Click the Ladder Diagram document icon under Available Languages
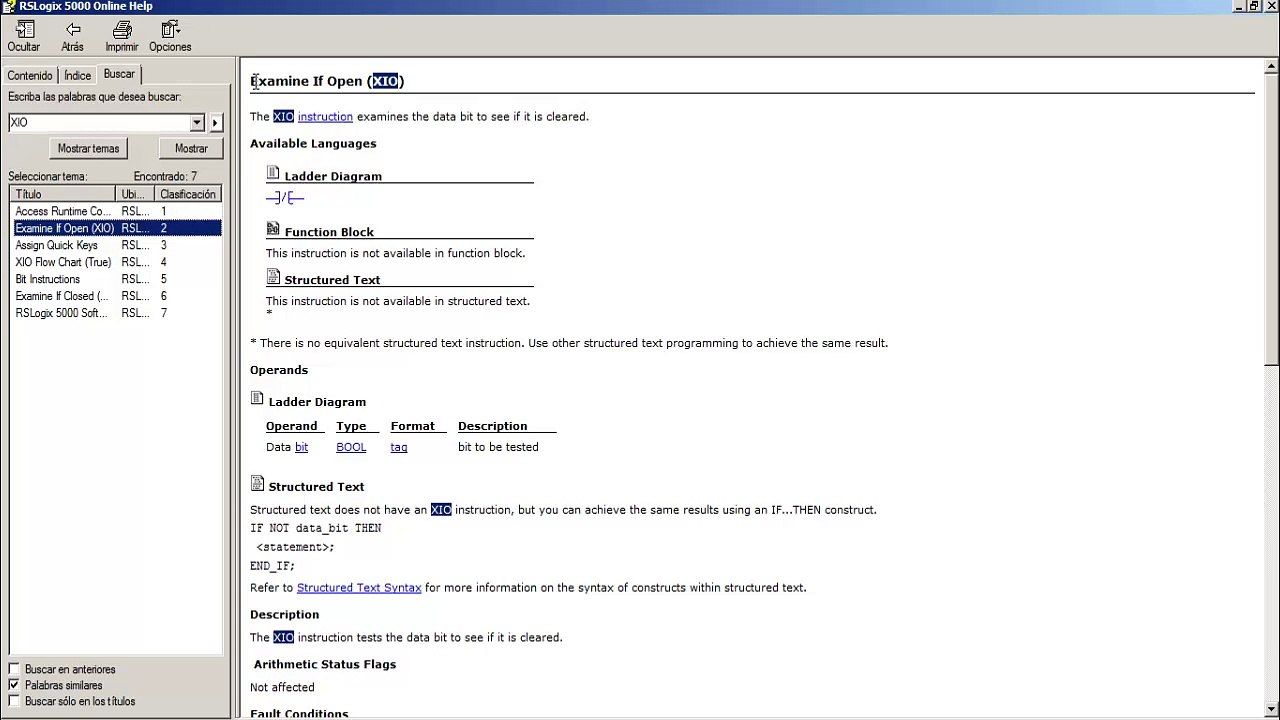The image size is (1280, 720). (273, 174)
